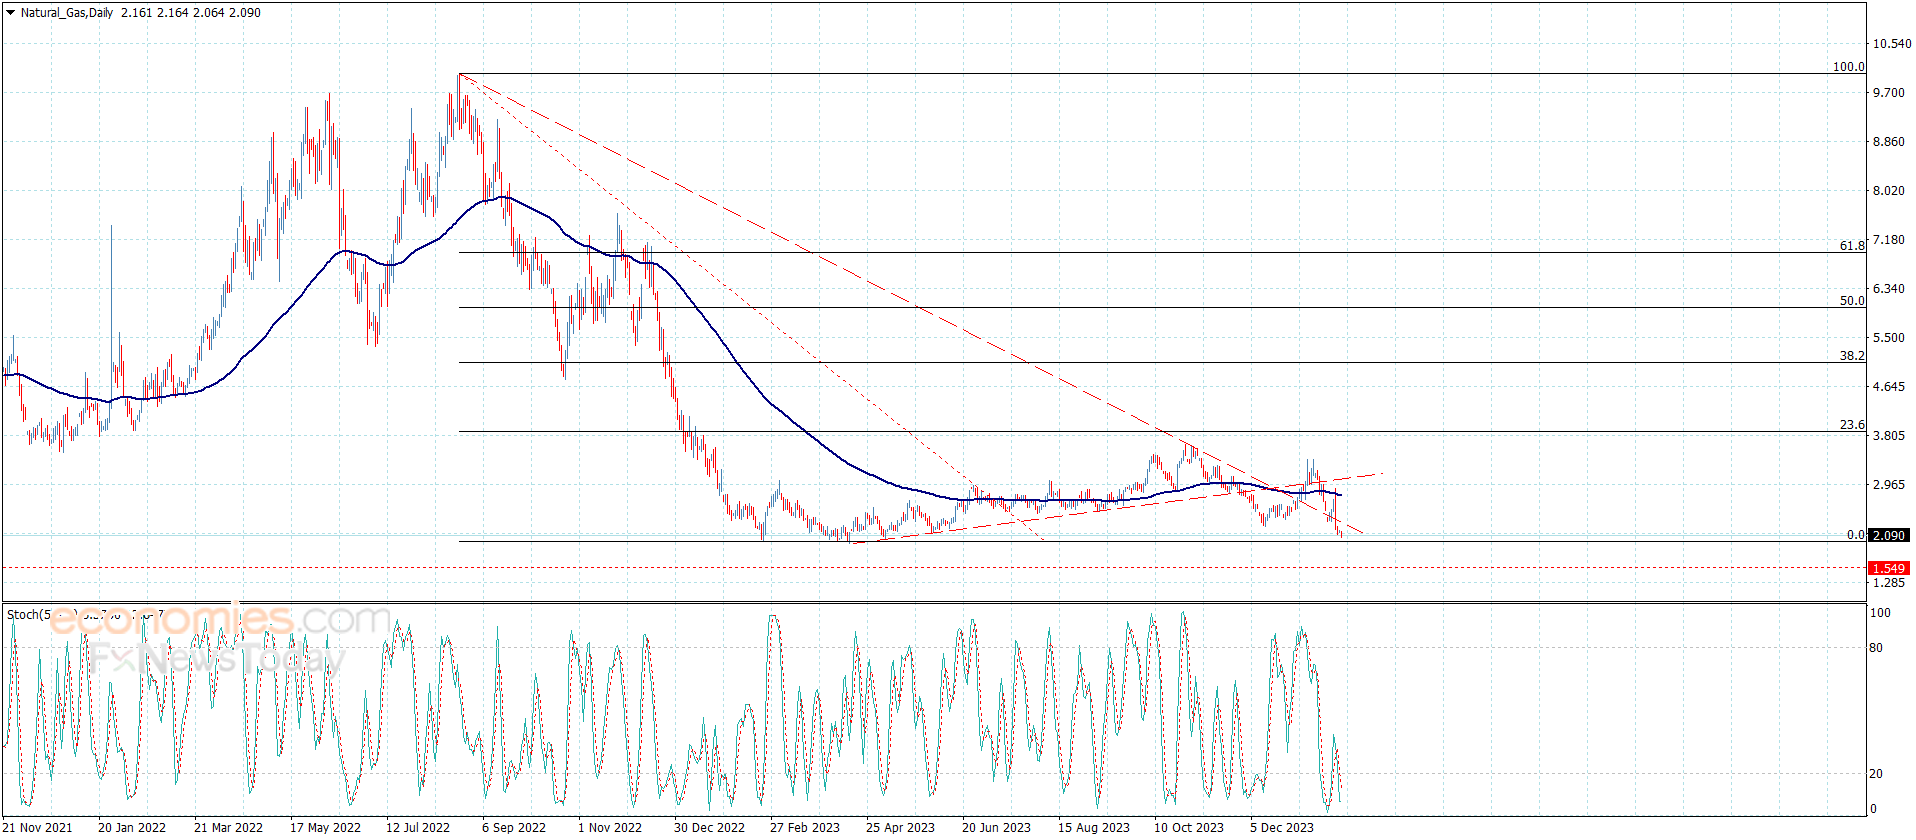This screenshot has height=840, width=1916.
Task: Click the 25 Apr 2023 date label
Action: coord(900,827)
